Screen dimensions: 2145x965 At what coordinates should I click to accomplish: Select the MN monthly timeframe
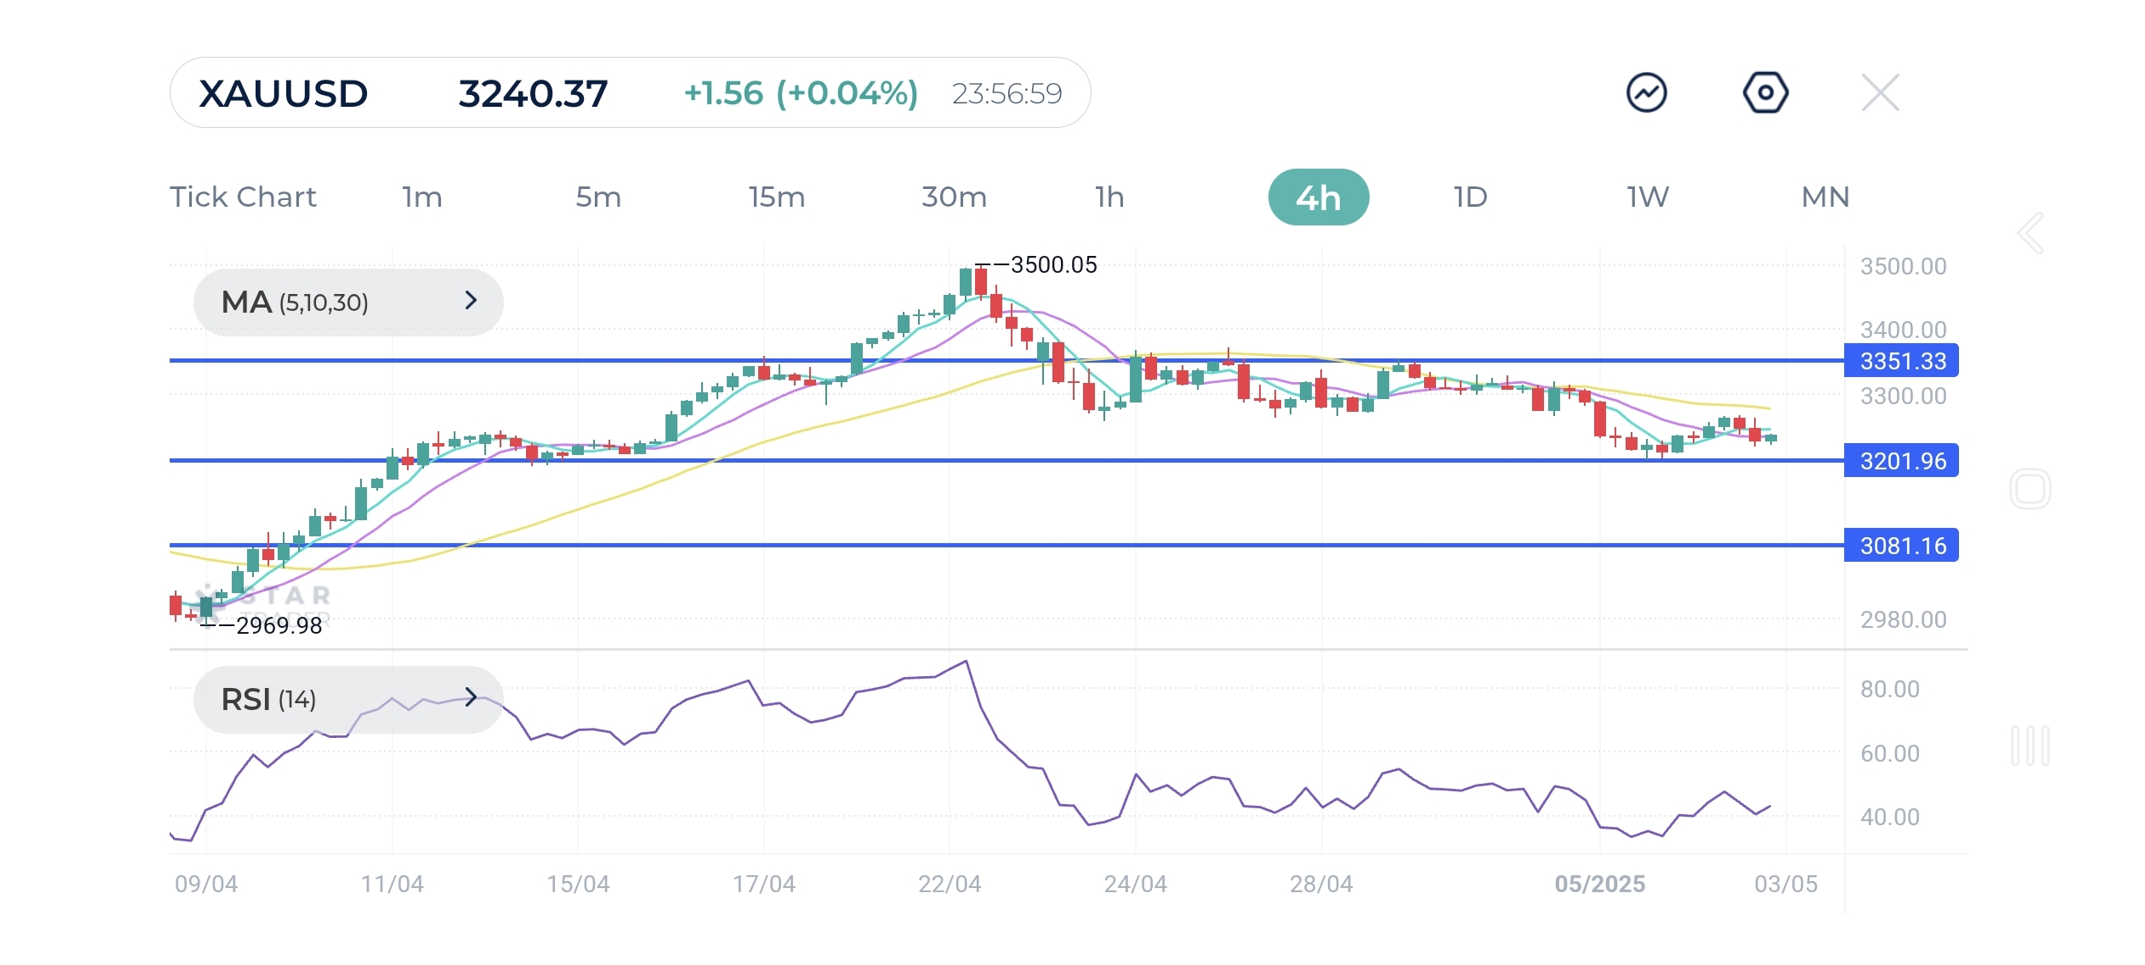point(1825,197)
